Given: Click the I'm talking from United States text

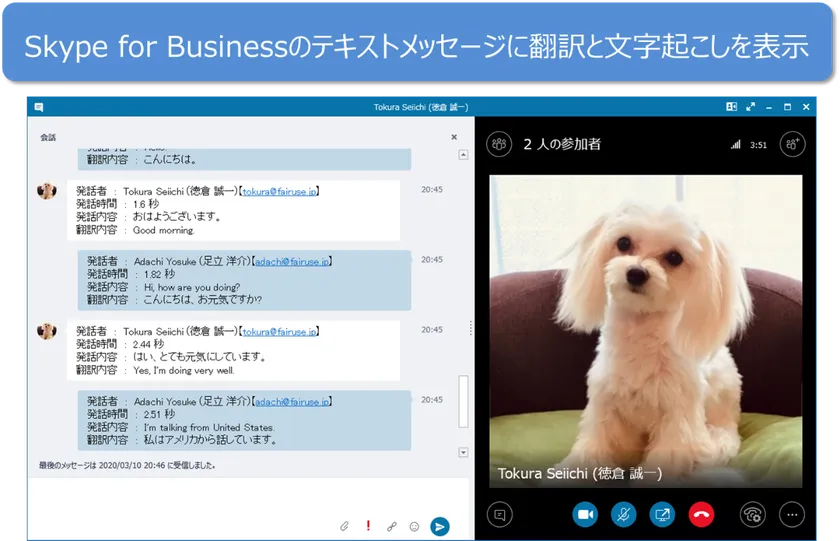Looking at the screenshot, I should [x=209, y=427].
